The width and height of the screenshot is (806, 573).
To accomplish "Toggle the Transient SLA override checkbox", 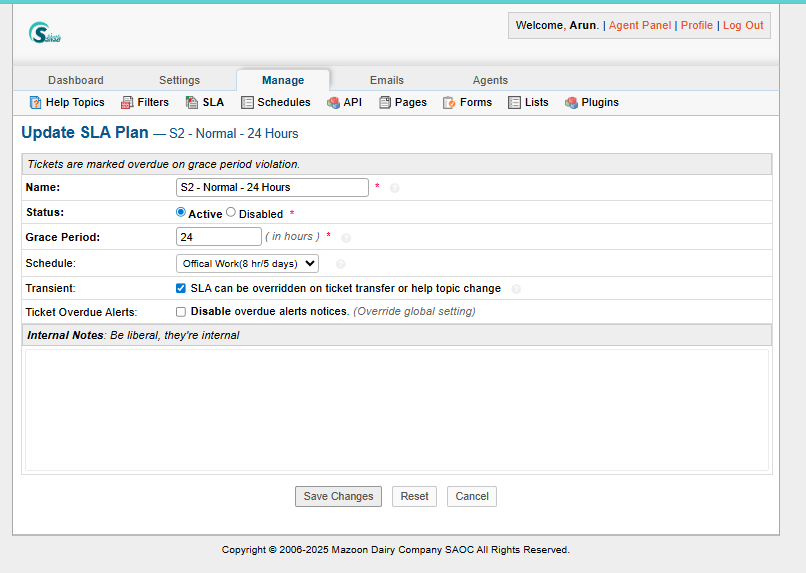I will tap(181, 288).
